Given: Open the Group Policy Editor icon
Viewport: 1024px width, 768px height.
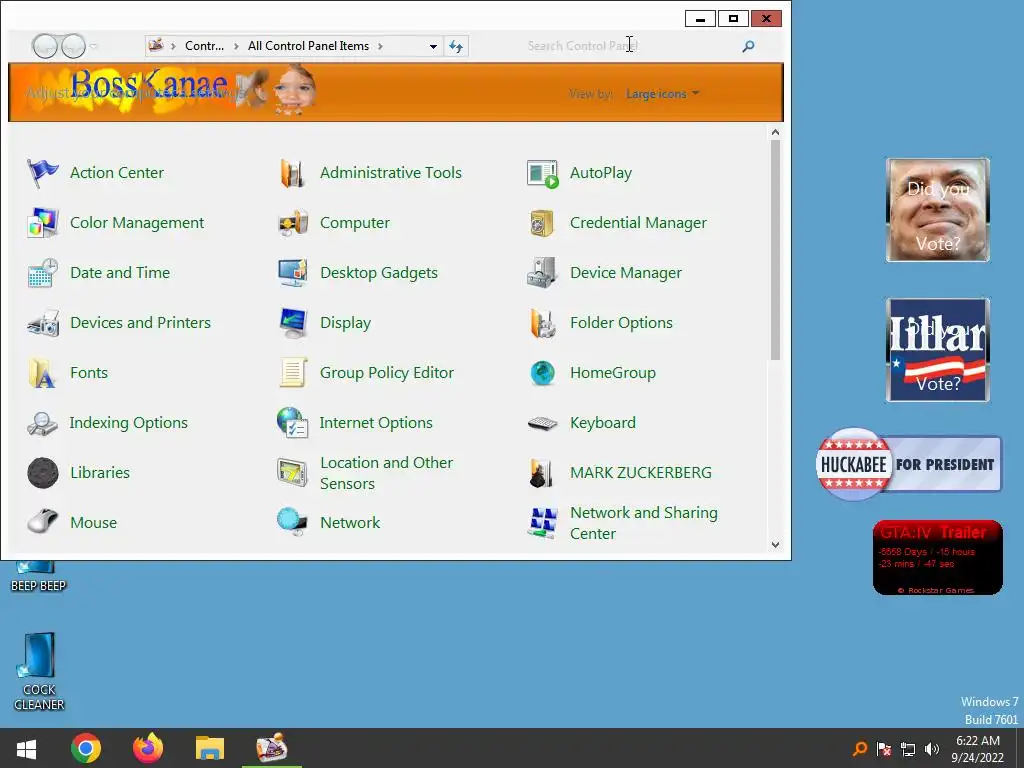Looking at the screenshot, I should [x=293, y=373].
